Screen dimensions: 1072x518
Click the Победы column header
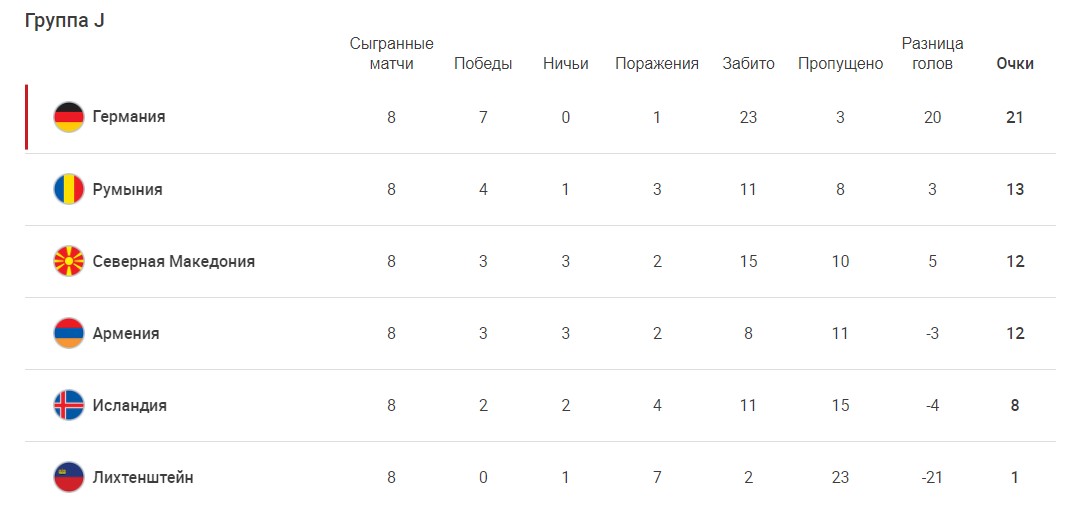tap(483, 64)
